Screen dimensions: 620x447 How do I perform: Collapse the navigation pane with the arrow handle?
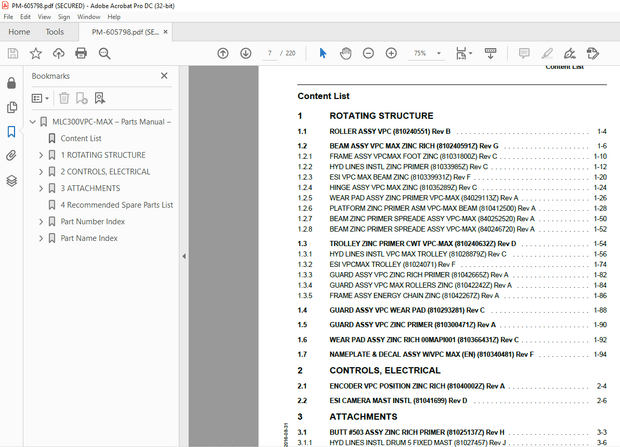pyautogui.click(x=184, y=256)
